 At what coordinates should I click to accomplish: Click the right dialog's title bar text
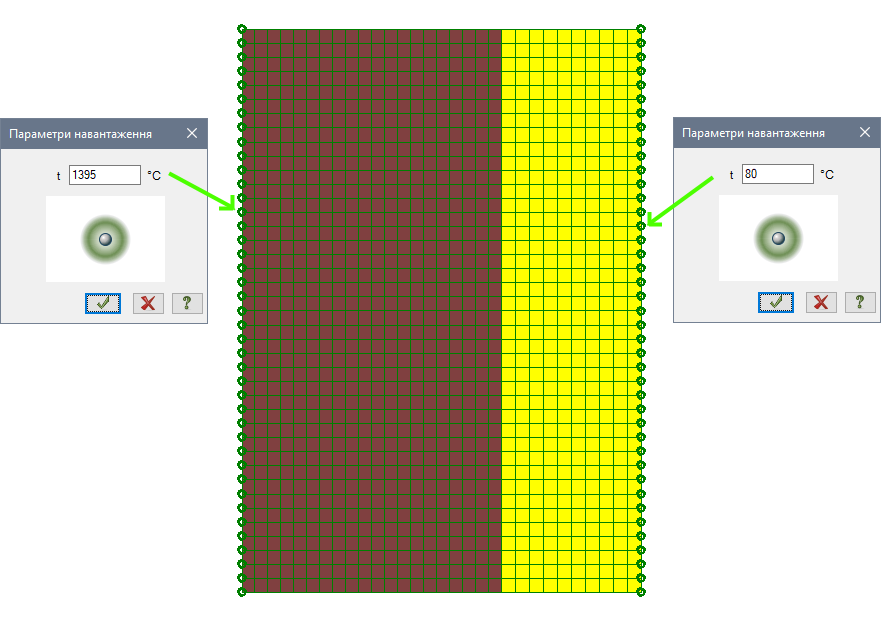(x=754, y=133)
